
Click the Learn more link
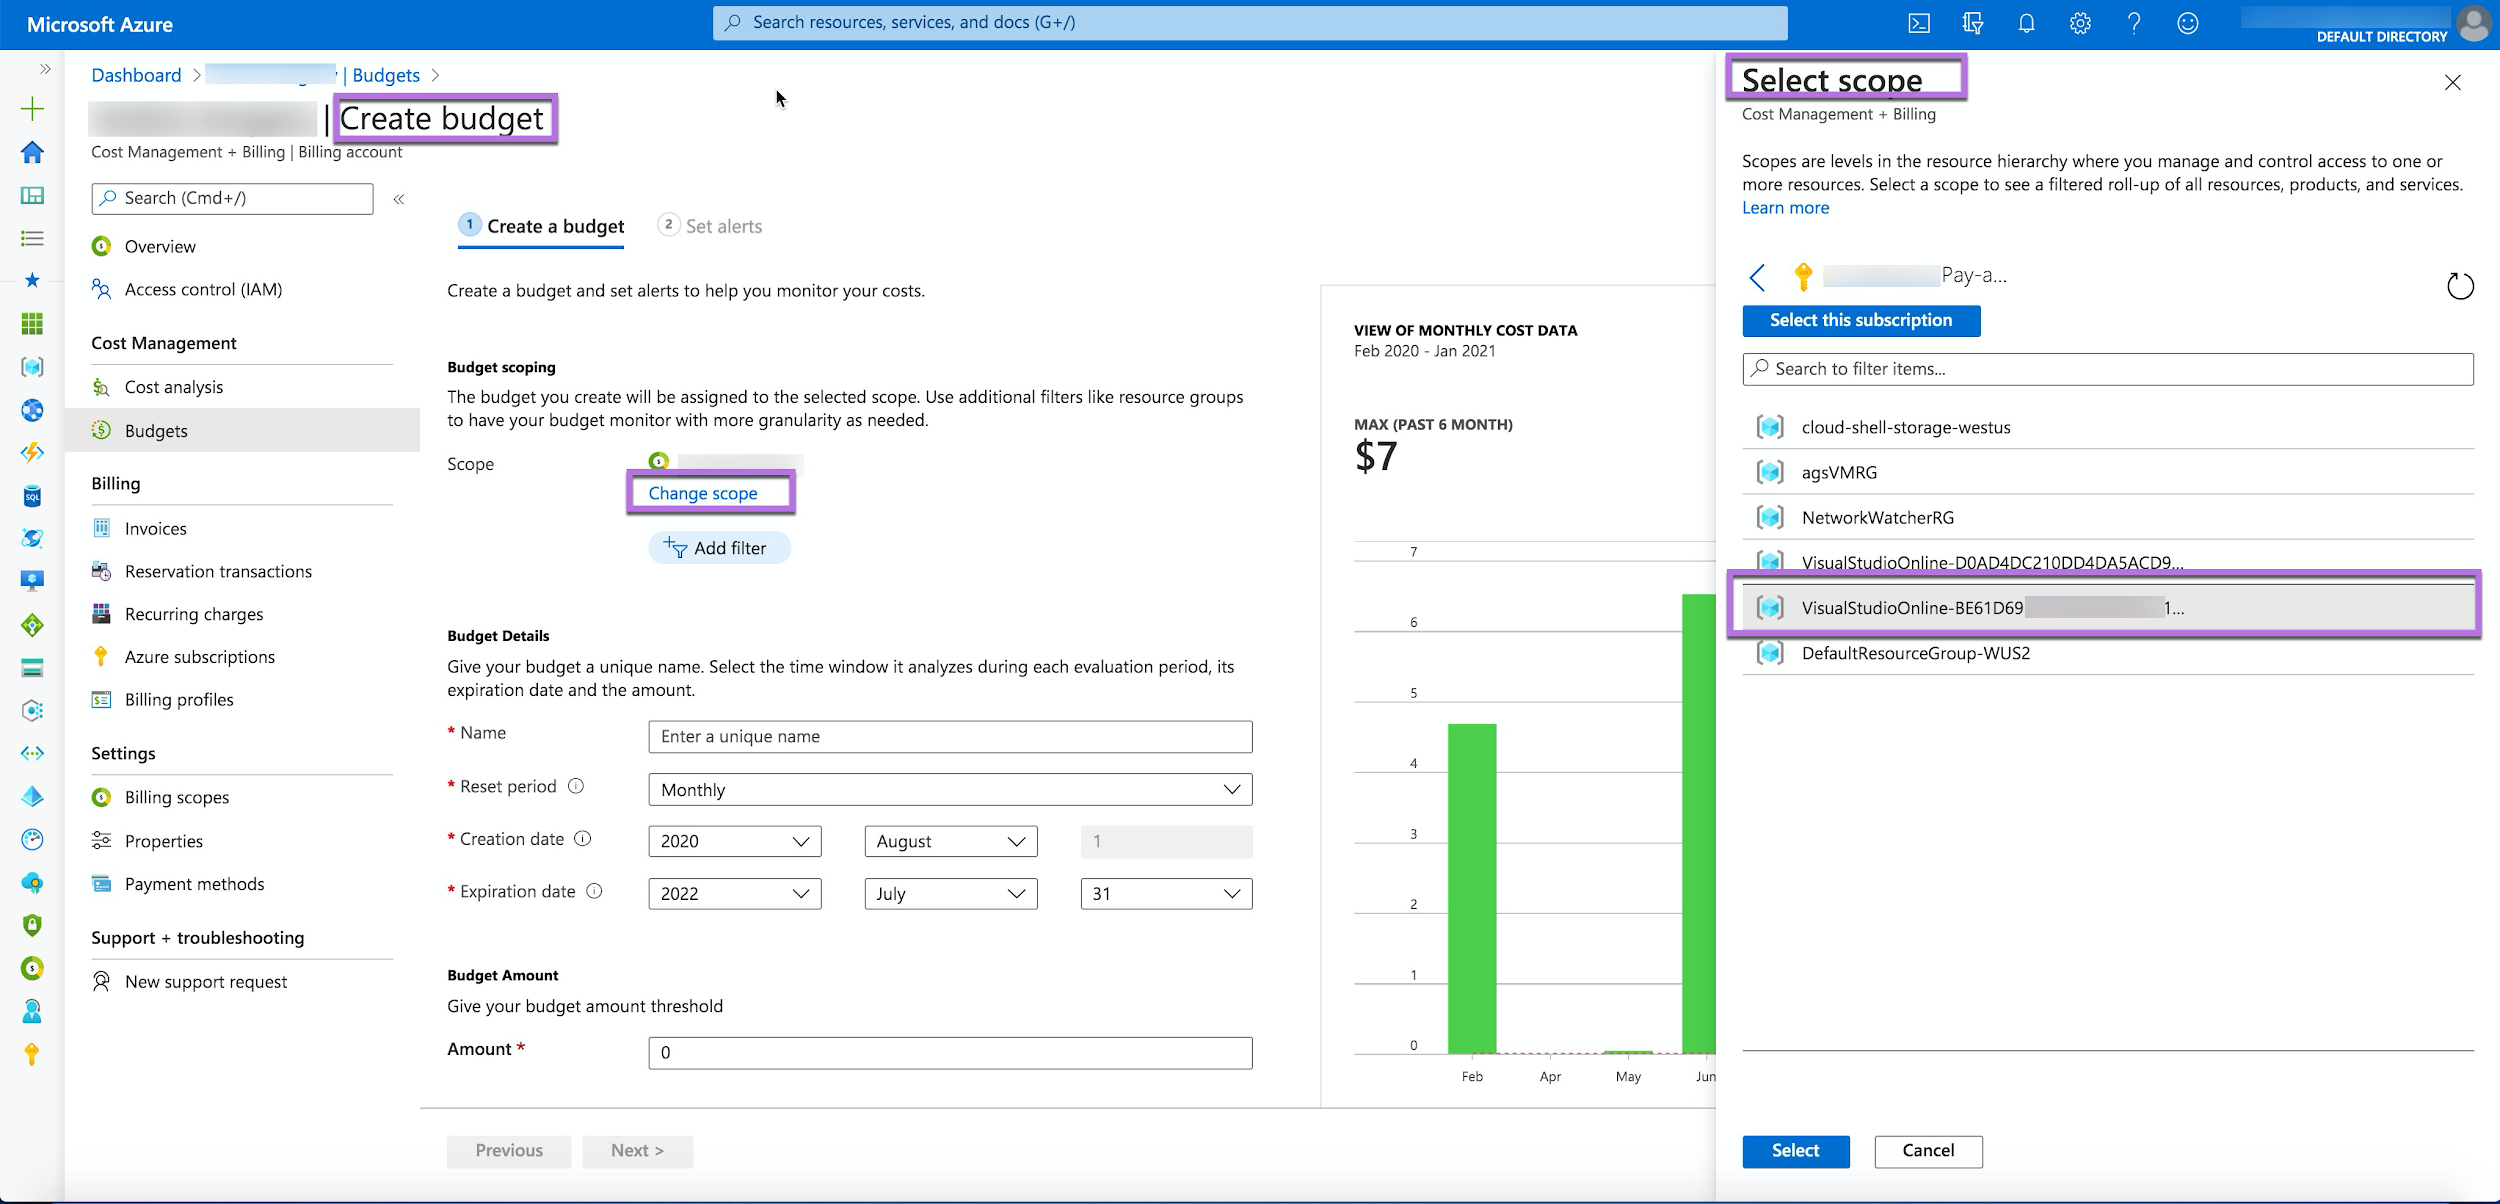tap(1786, 208)
